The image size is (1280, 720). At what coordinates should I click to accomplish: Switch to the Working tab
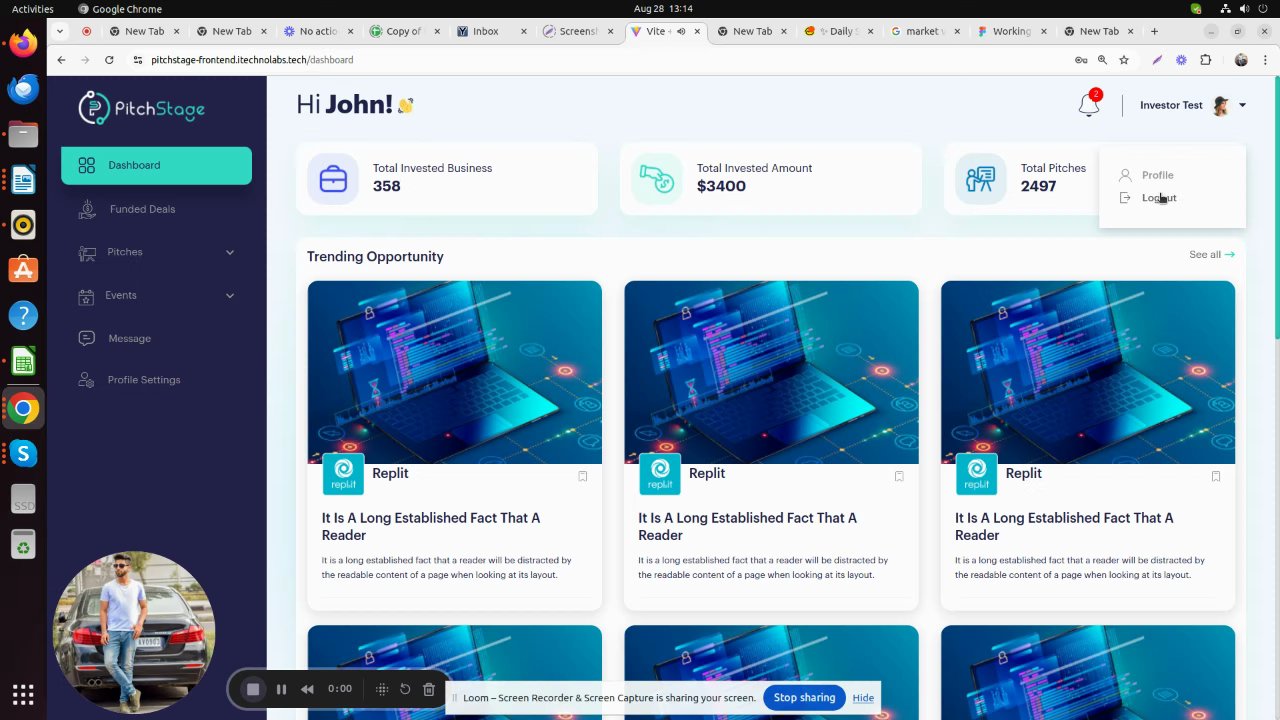(1011, 31)
